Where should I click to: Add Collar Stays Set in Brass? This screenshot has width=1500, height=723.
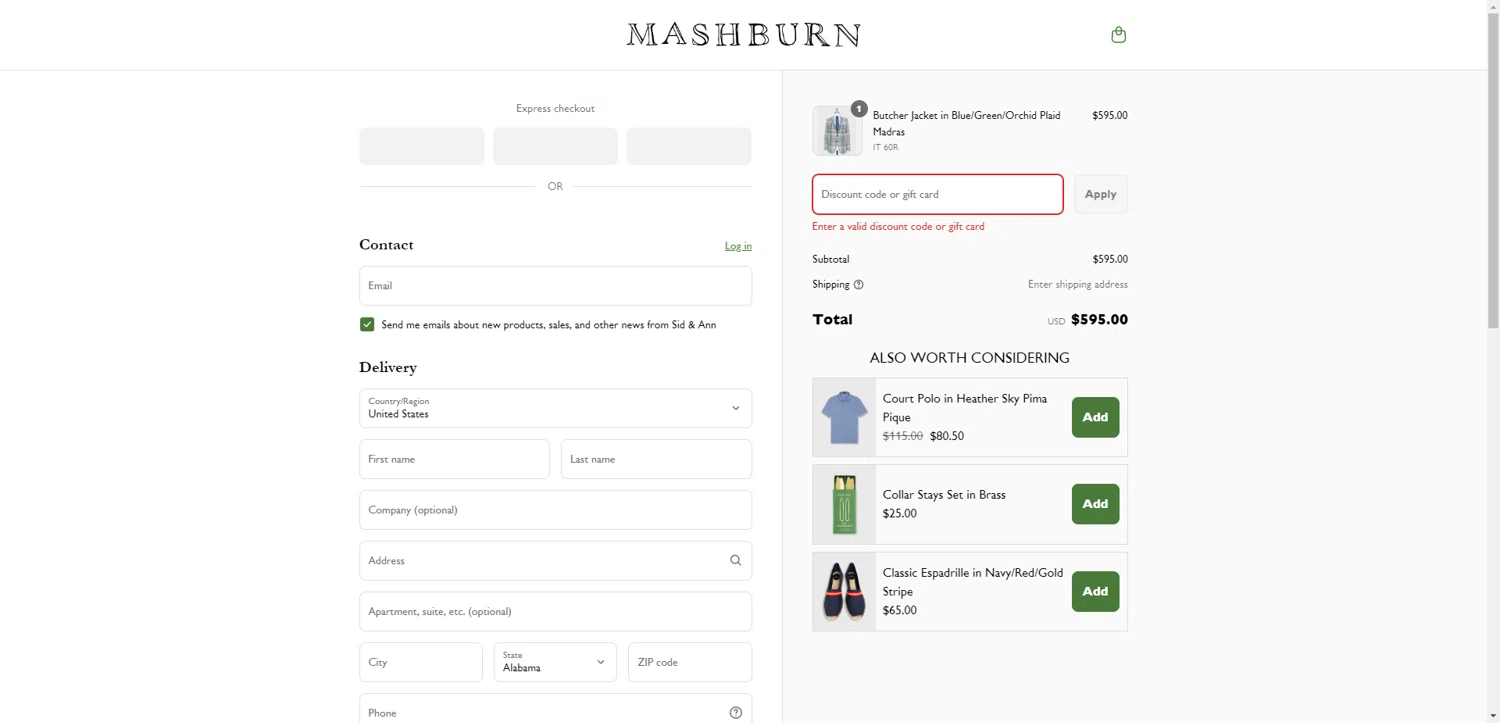(x=1095, y=504)
